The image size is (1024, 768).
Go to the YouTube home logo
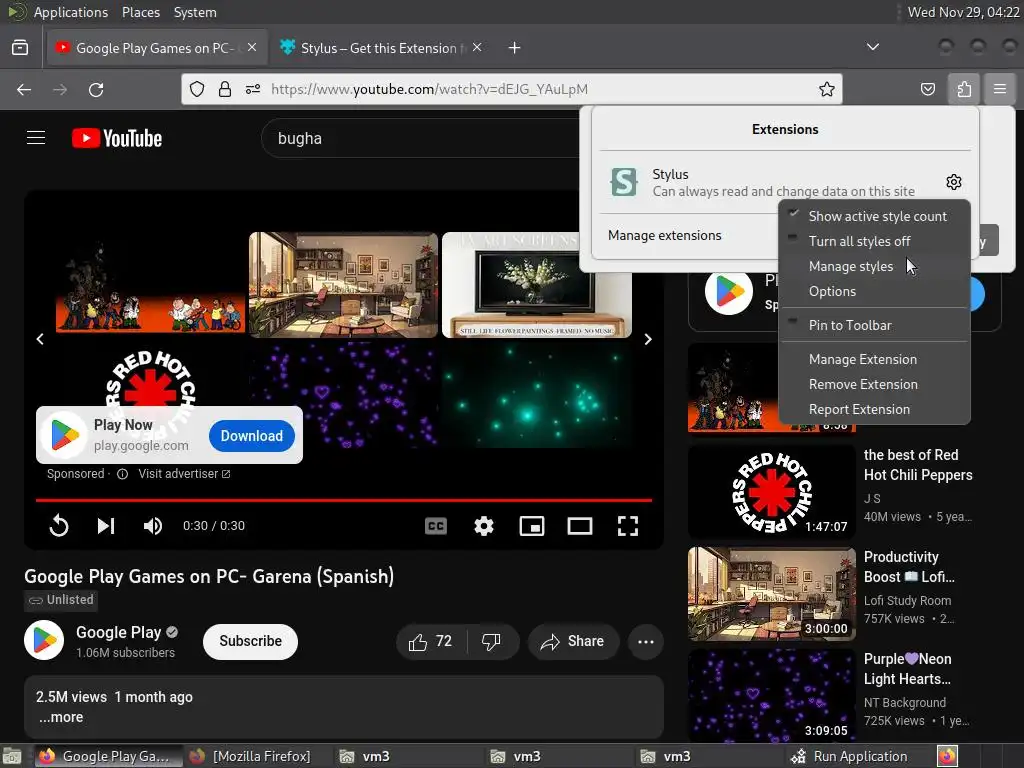tap(117, 138)
